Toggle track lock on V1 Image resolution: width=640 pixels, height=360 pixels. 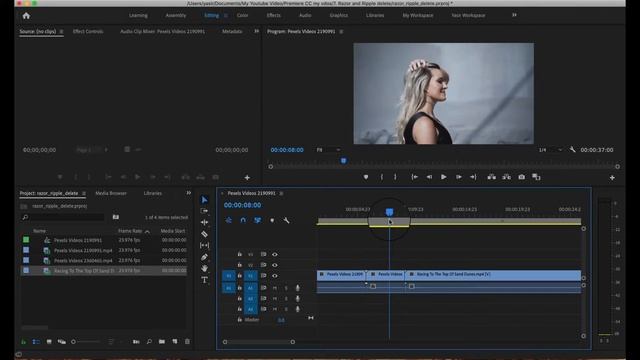(240, 276)
